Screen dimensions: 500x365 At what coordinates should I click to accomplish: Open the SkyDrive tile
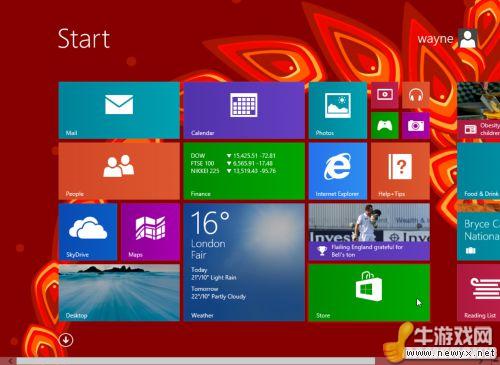[x=88, y=232]
